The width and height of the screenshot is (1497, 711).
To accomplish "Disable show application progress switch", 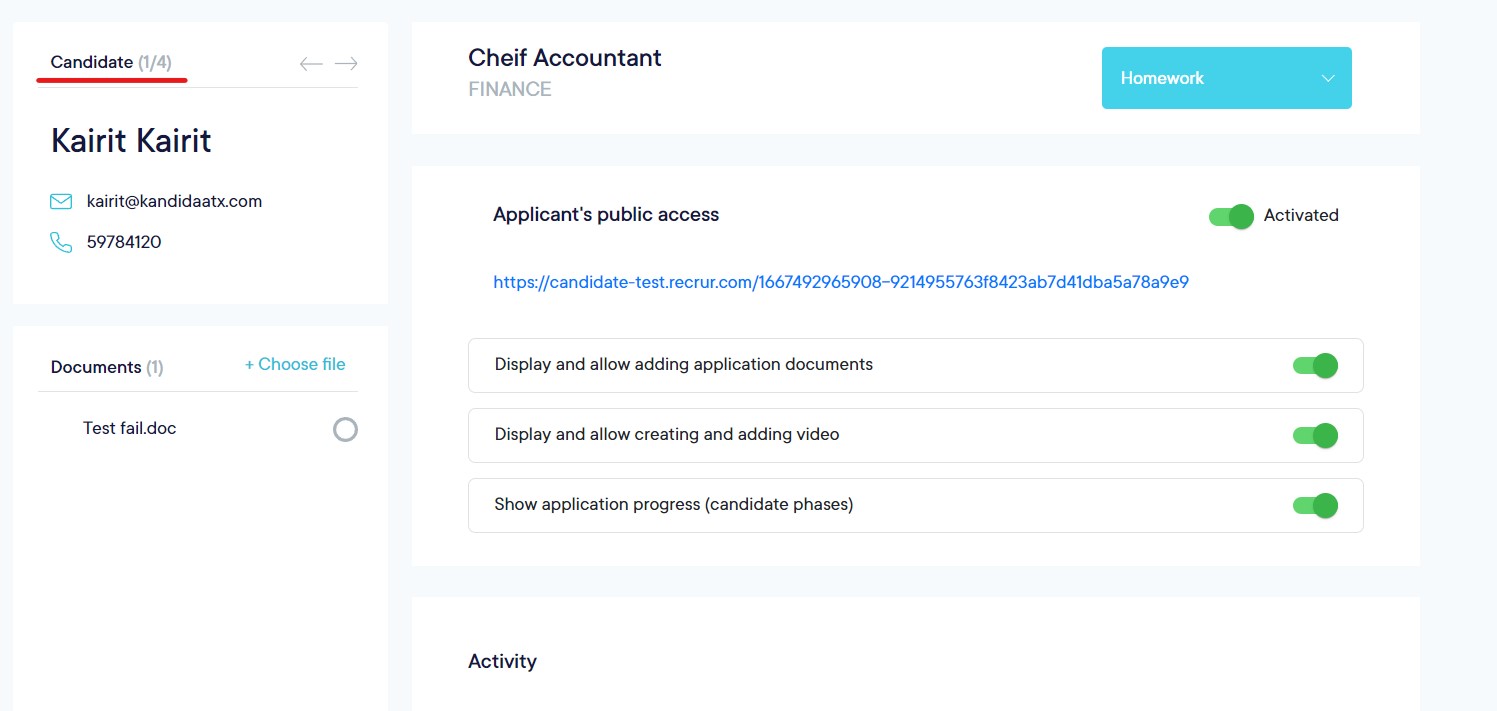I will (x=1315, y=505).
